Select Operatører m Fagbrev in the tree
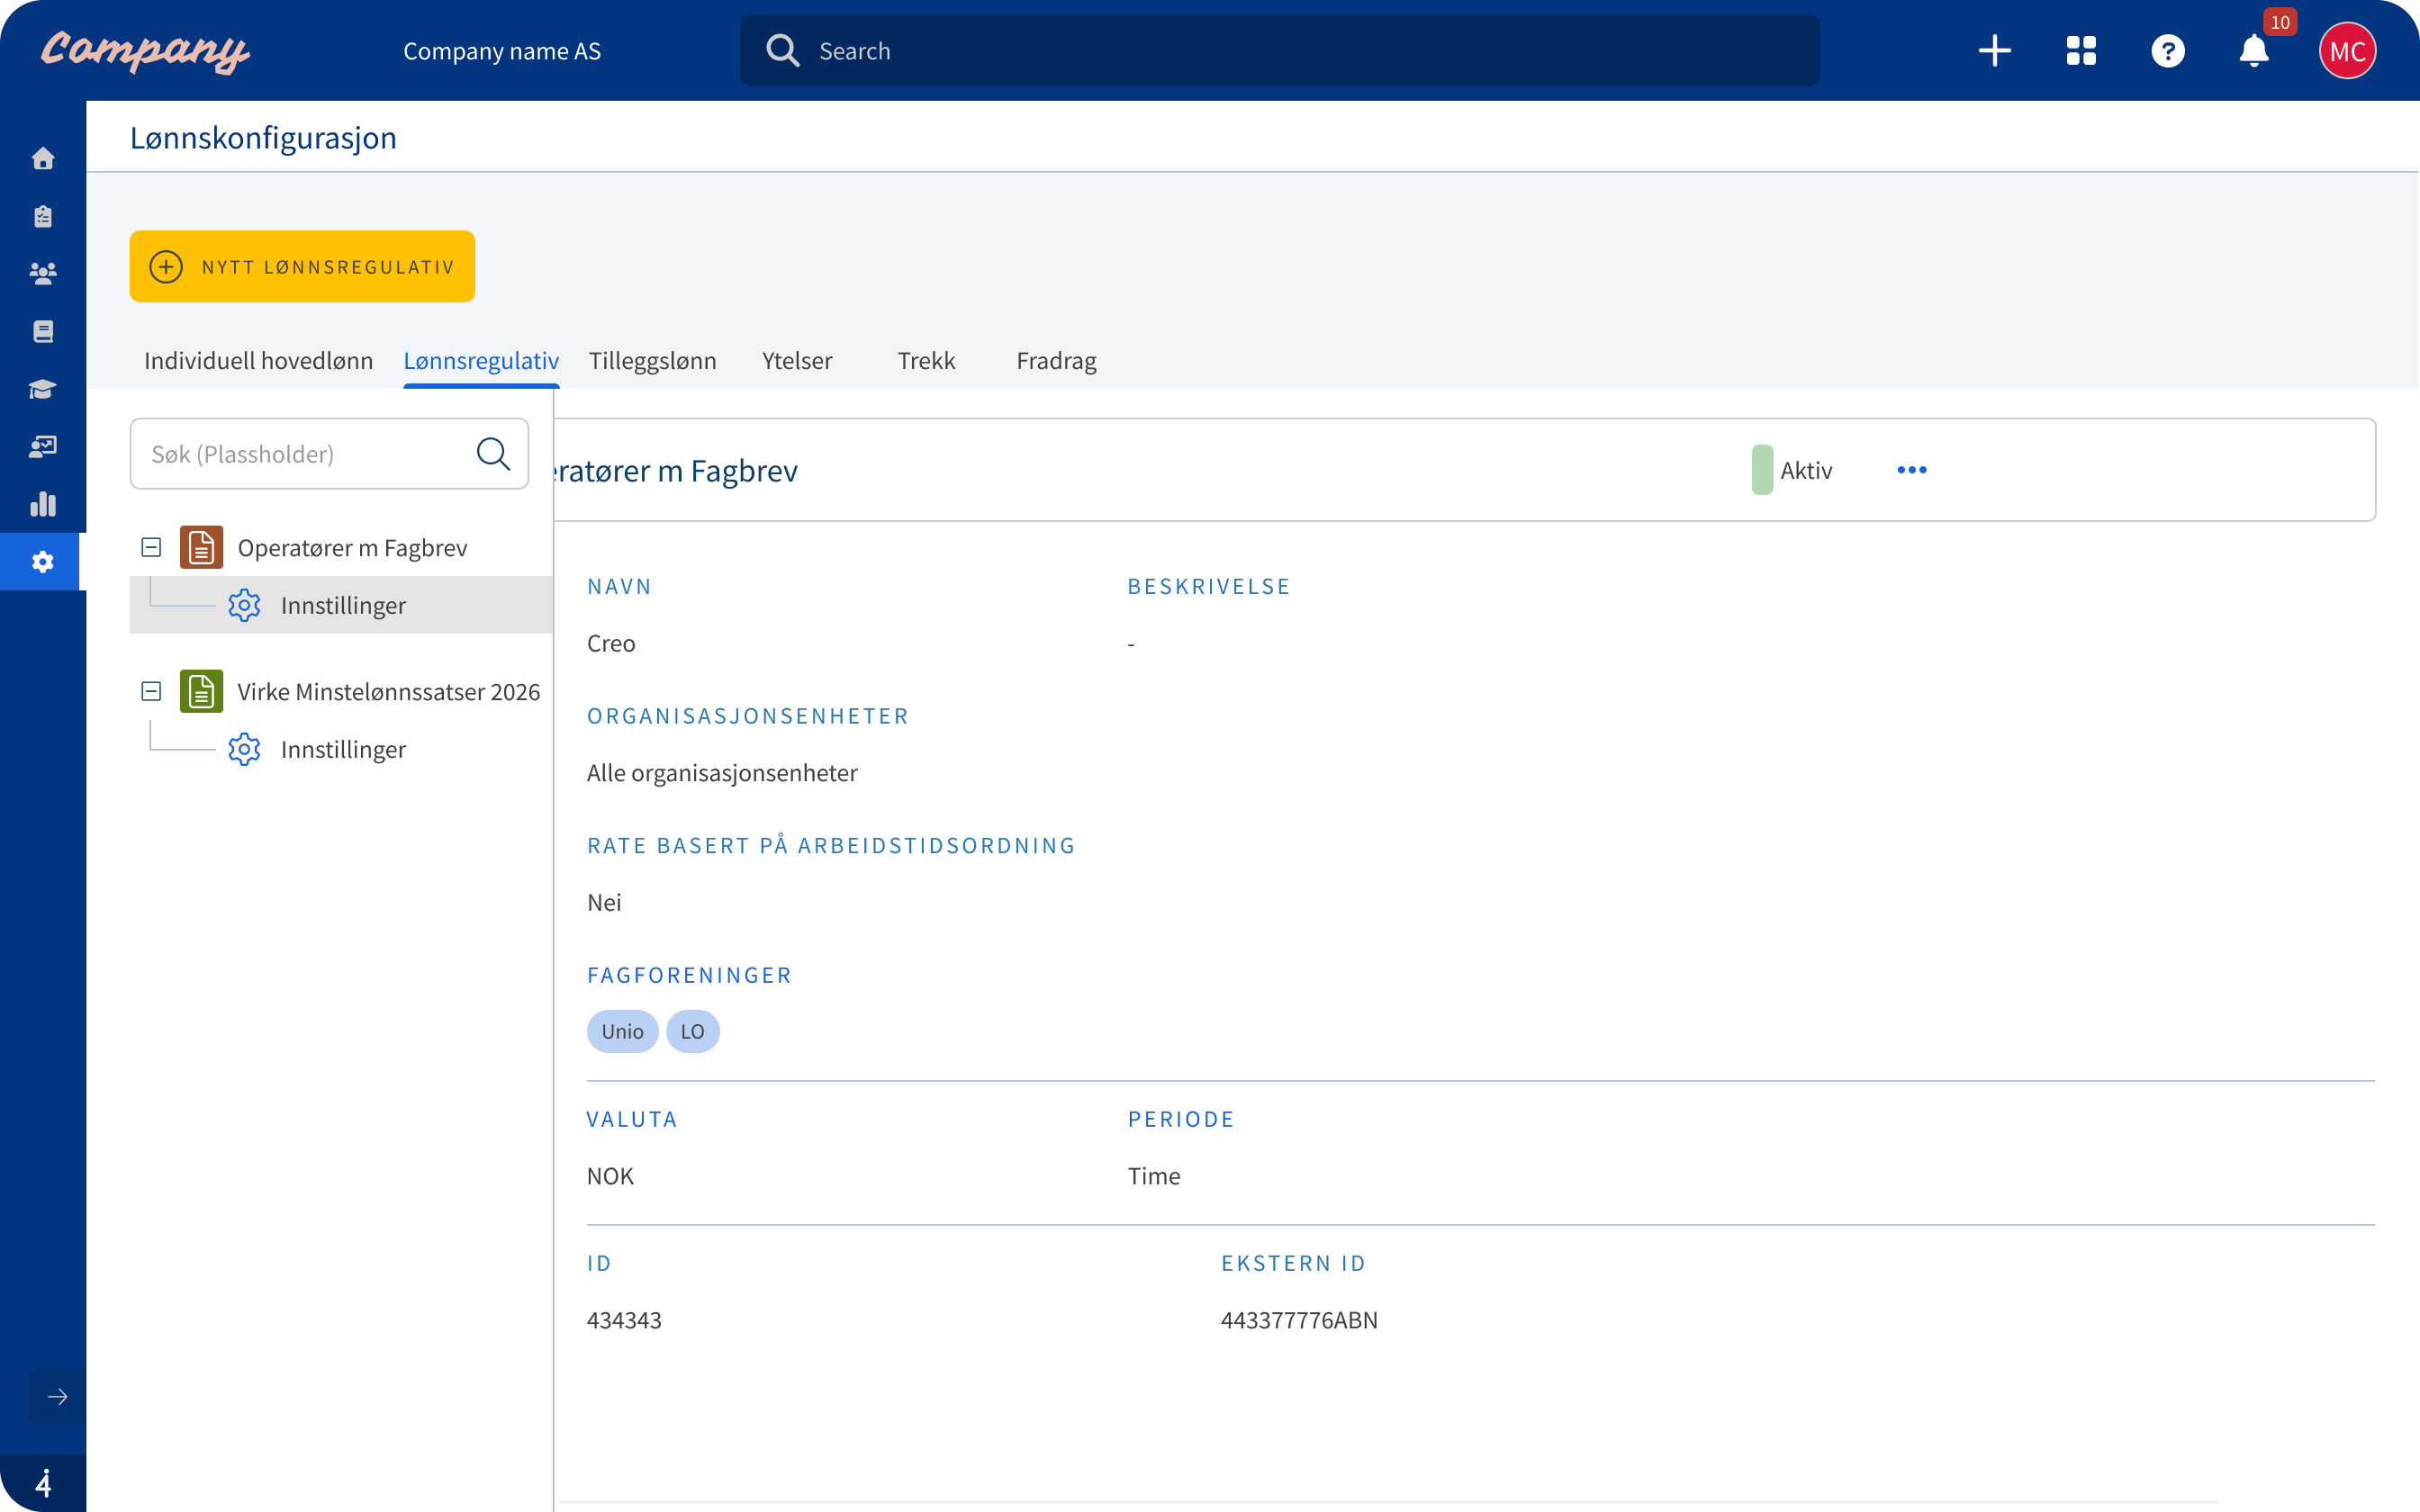 click(x=352, y=548)
